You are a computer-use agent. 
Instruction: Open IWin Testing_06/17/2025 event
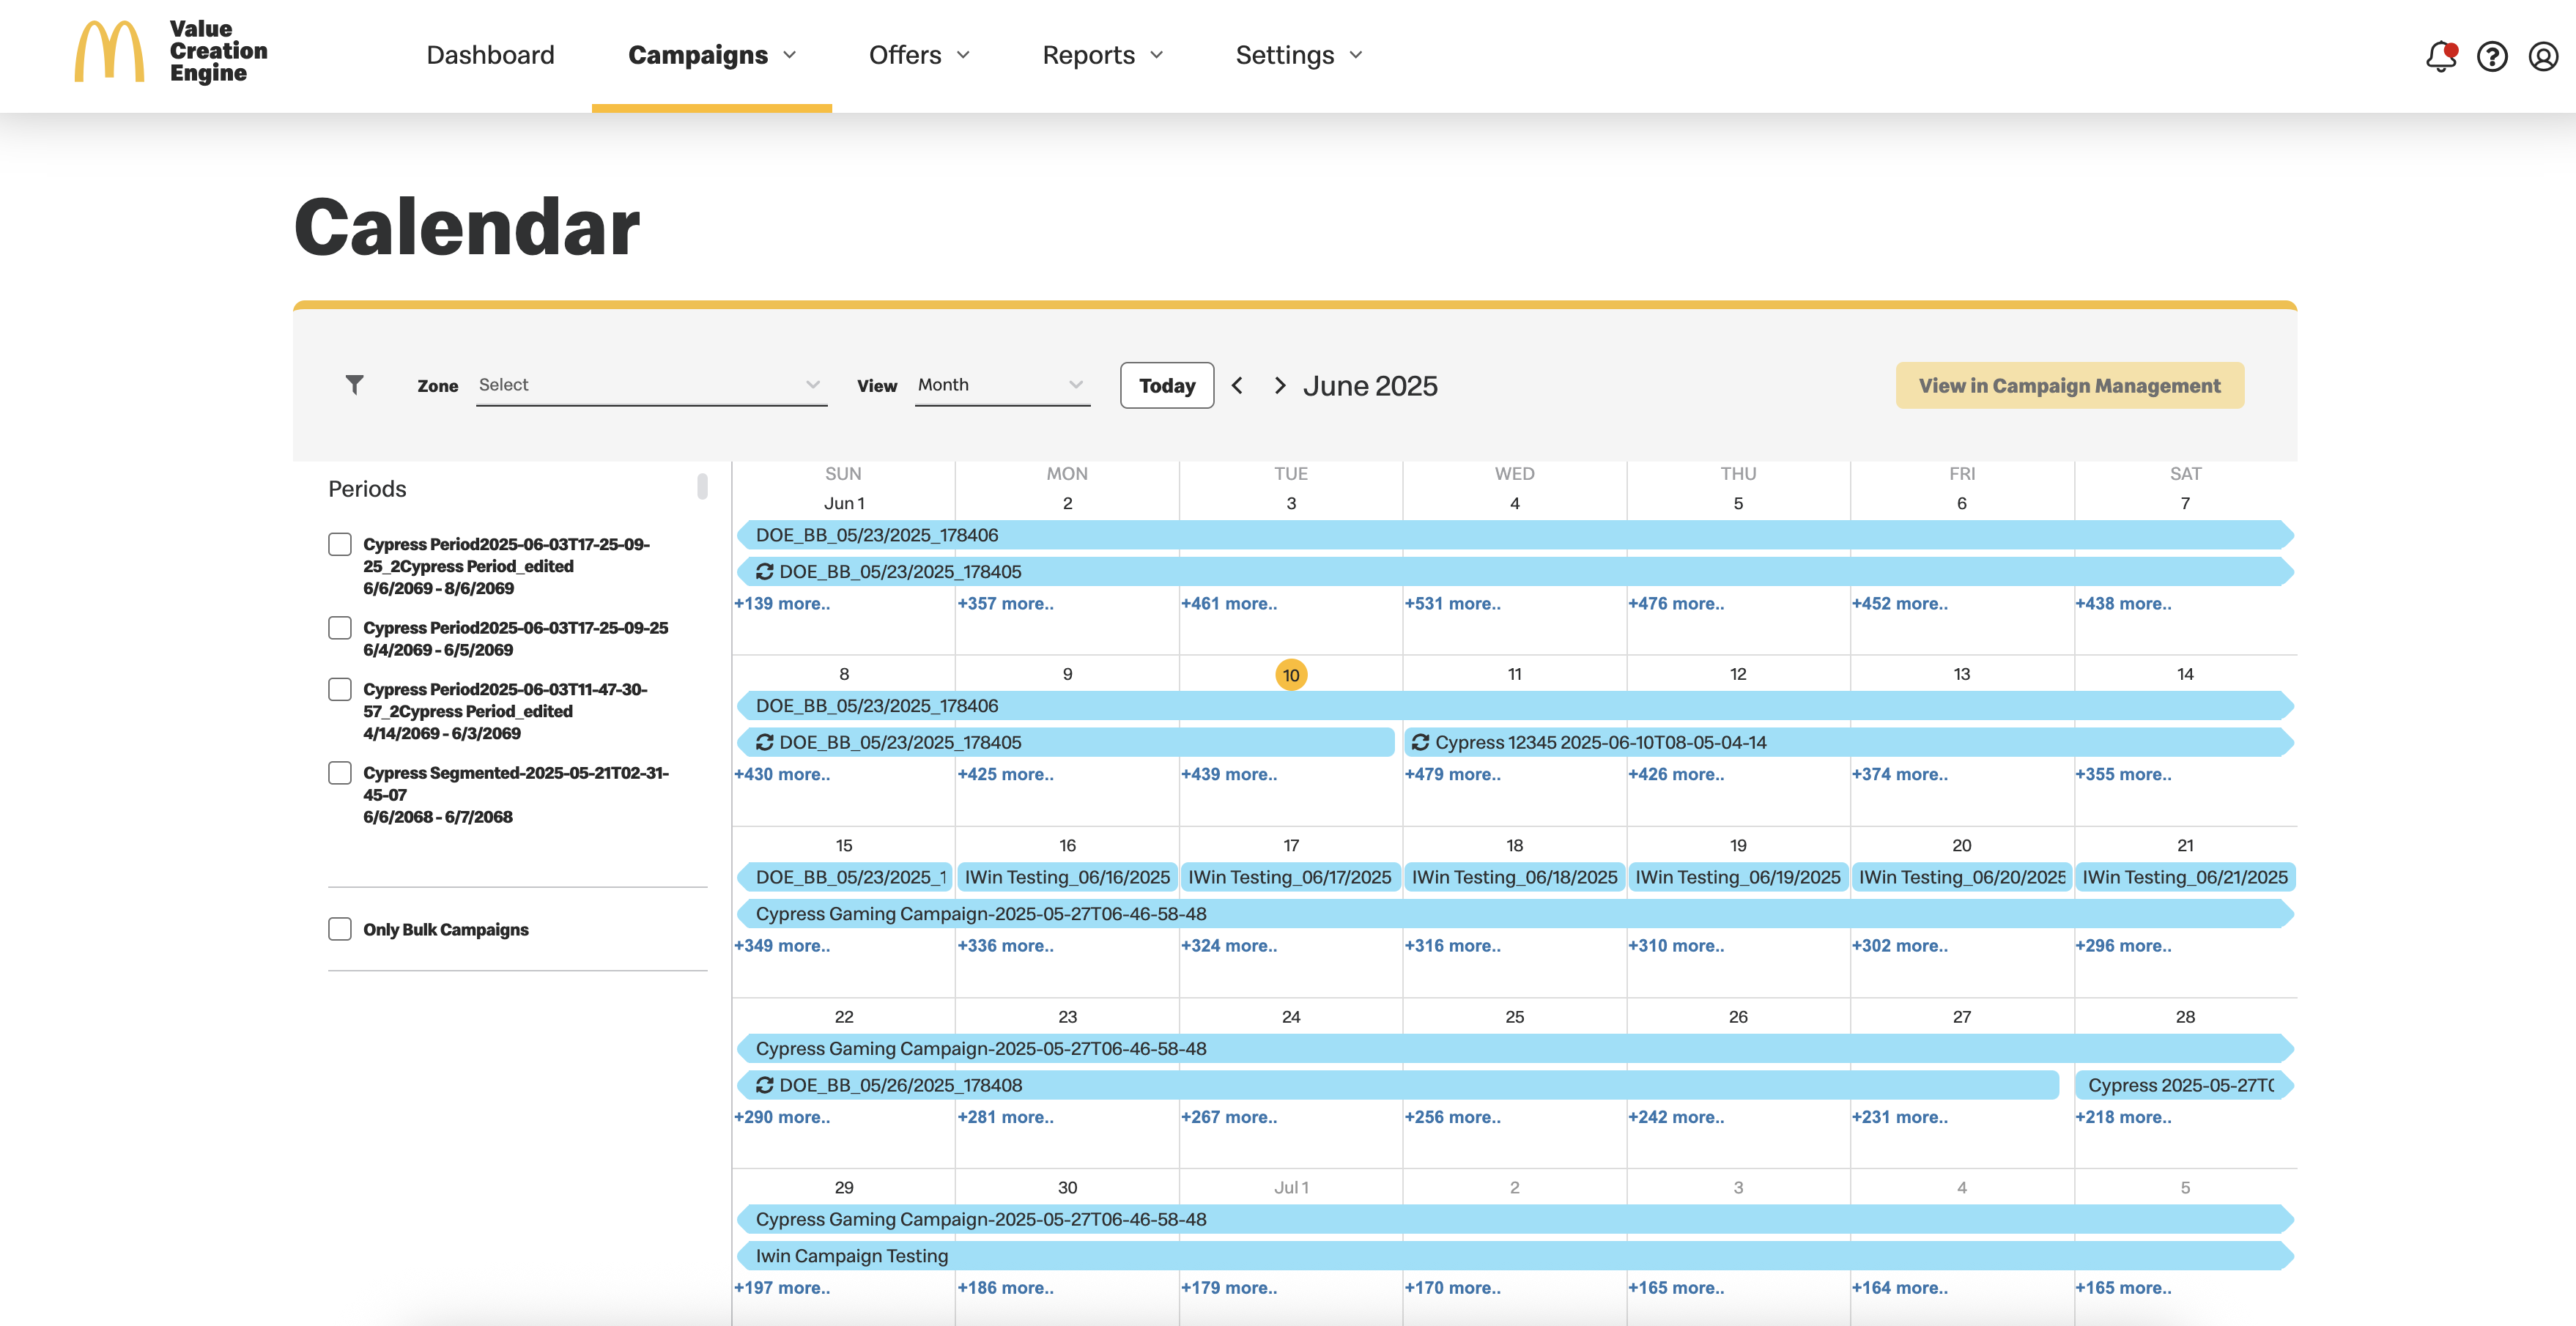click(1290, 877)
